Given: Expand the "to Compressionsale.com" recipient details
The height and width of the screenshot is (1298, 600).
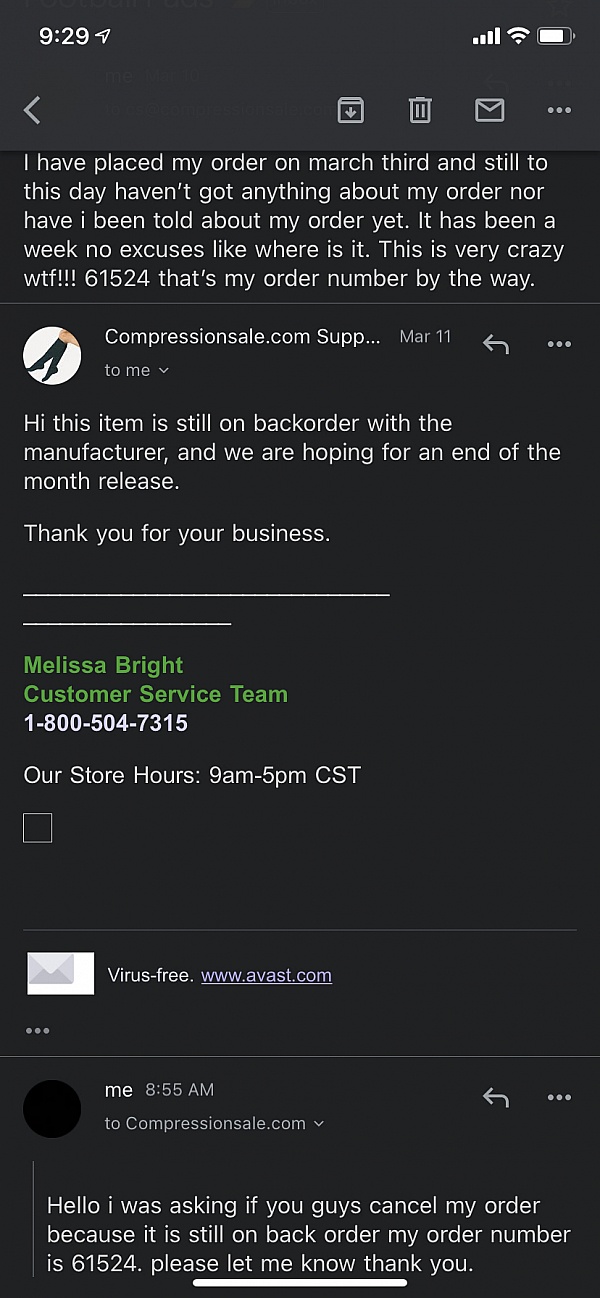Looking at the screenshot, I should (x=214, y=1123).
